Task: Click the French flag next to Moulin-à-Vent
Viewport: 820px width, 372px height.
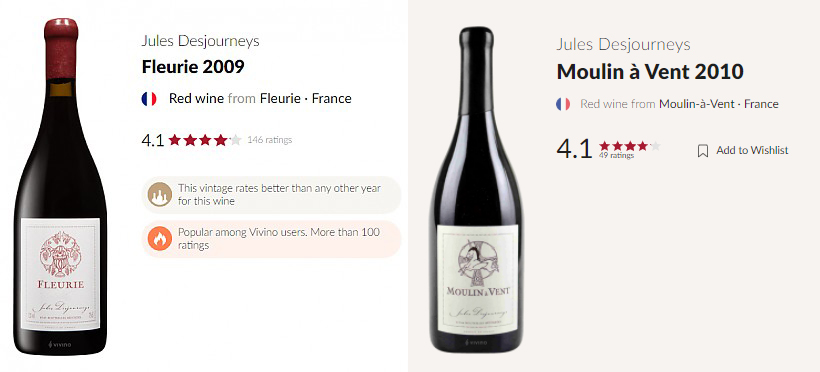Action: (x=563, y=104)
